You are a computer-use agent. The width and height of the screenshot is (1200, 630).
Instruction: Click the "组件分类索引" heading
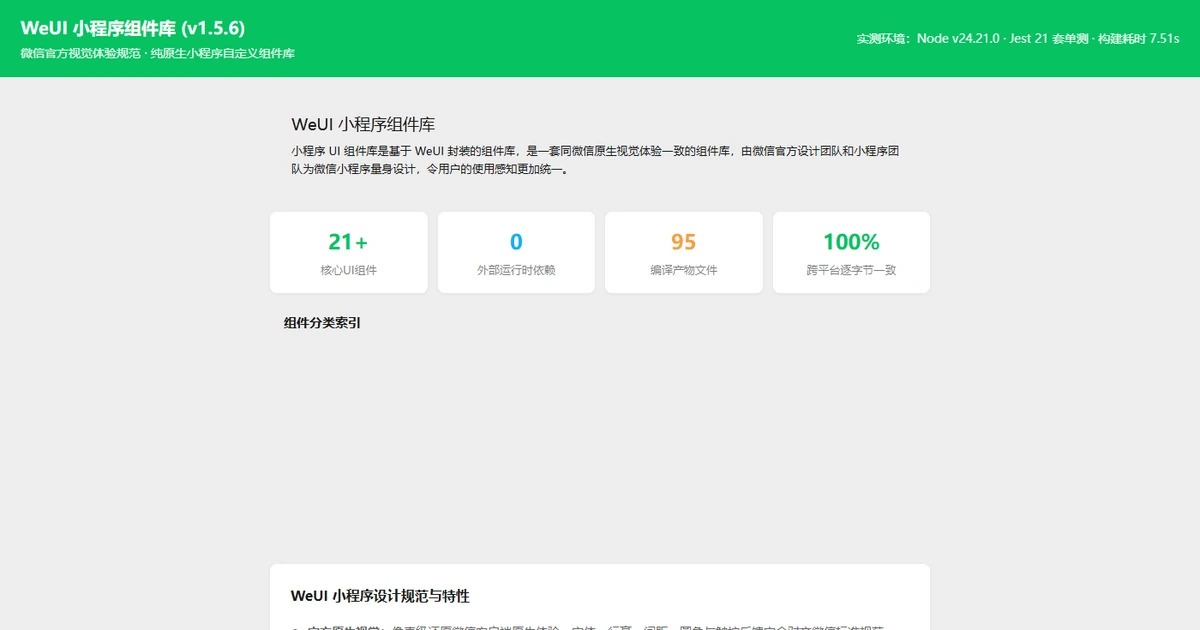pos(322,323)
